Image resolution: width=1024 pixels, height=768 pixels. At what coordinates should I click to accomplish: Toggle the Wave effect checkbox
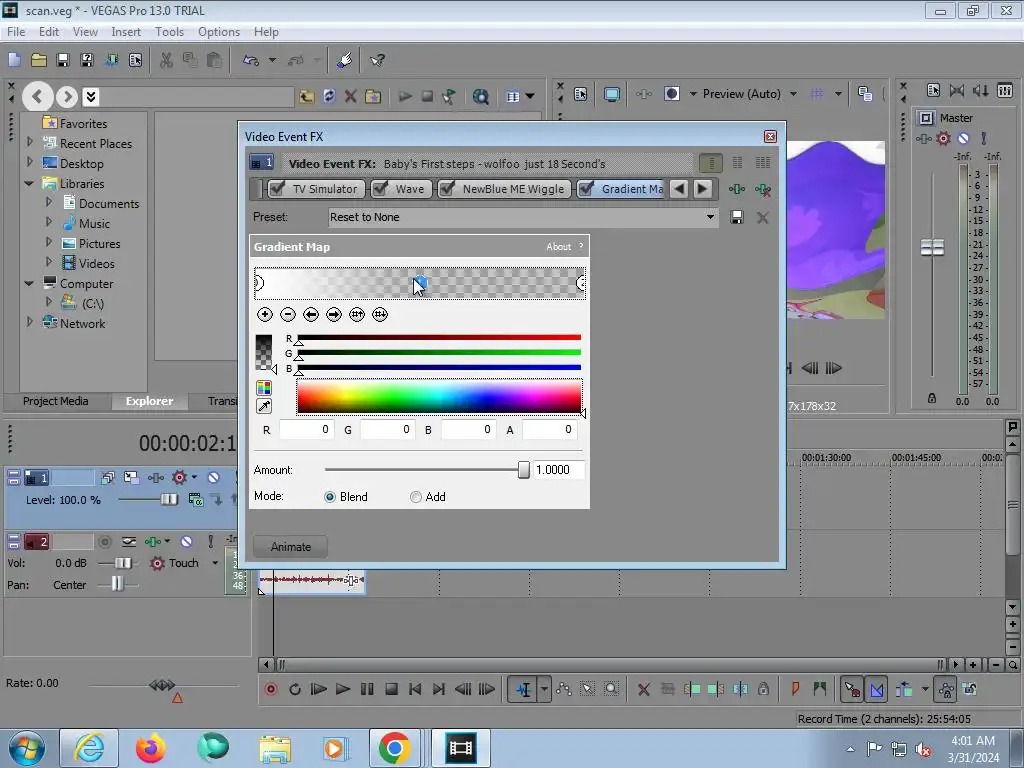[x=380, y=189]
